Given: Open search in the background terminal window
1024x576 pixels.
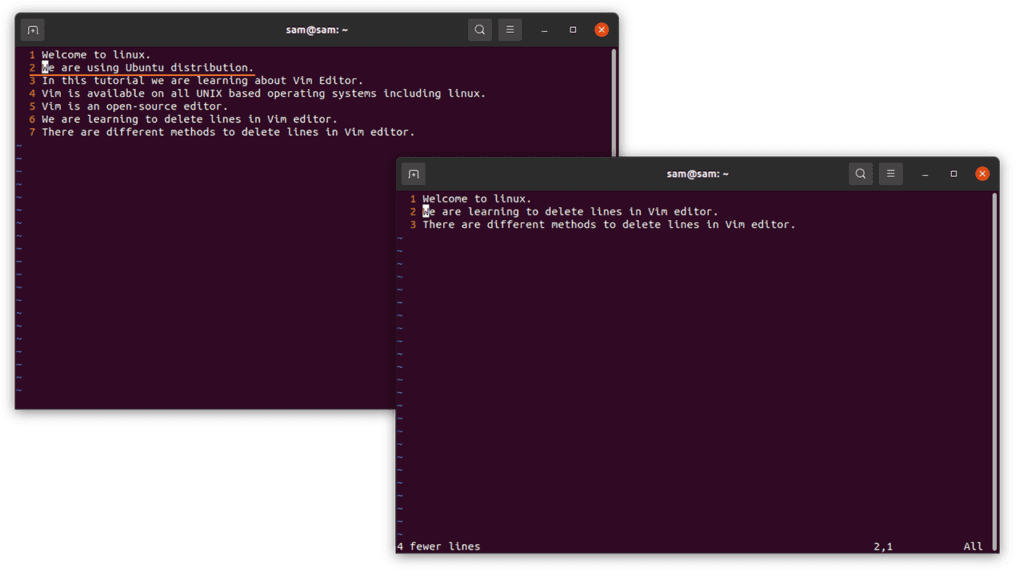Looking at the screenshot, I should 479,29.
